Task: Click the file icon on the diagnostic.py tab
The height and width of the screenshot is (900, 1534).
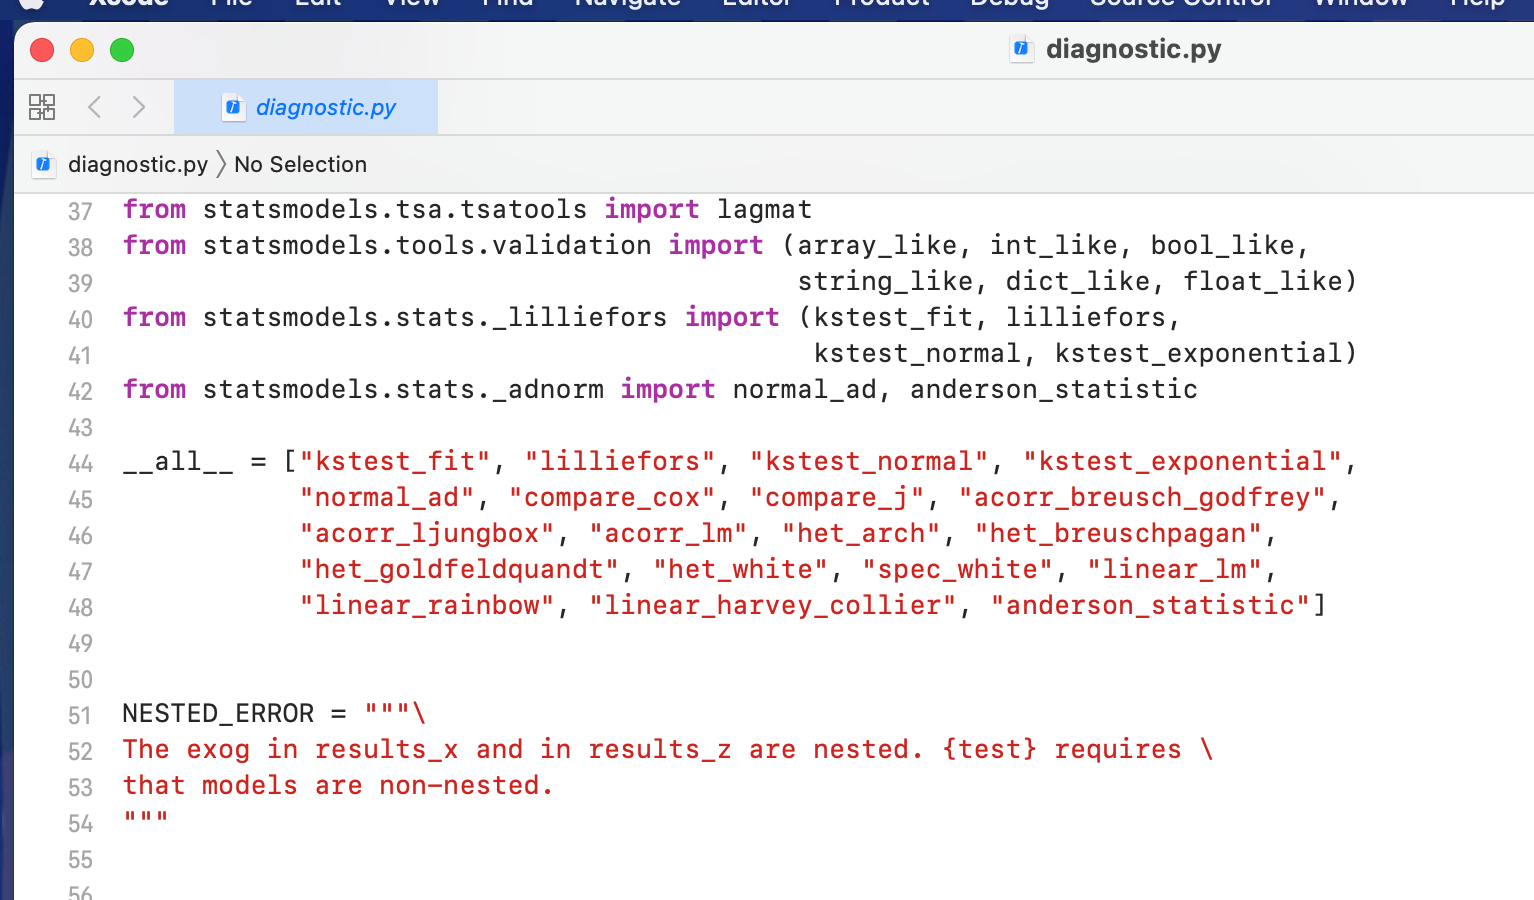Action: pos(233,108)
